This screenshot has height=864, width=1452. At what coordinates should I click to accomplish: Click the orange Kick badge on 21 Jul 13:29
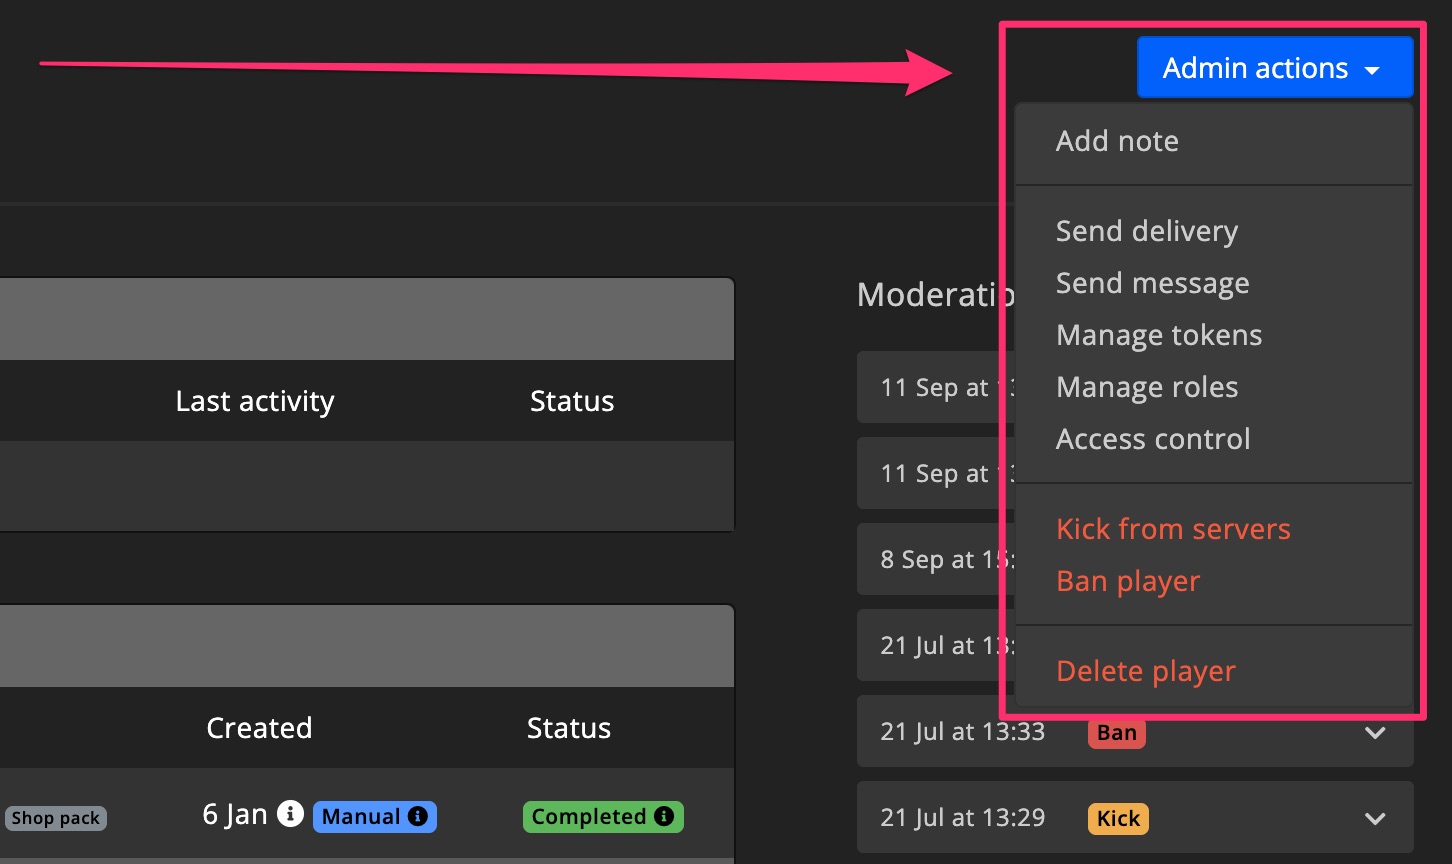(x=1118, y=818)
